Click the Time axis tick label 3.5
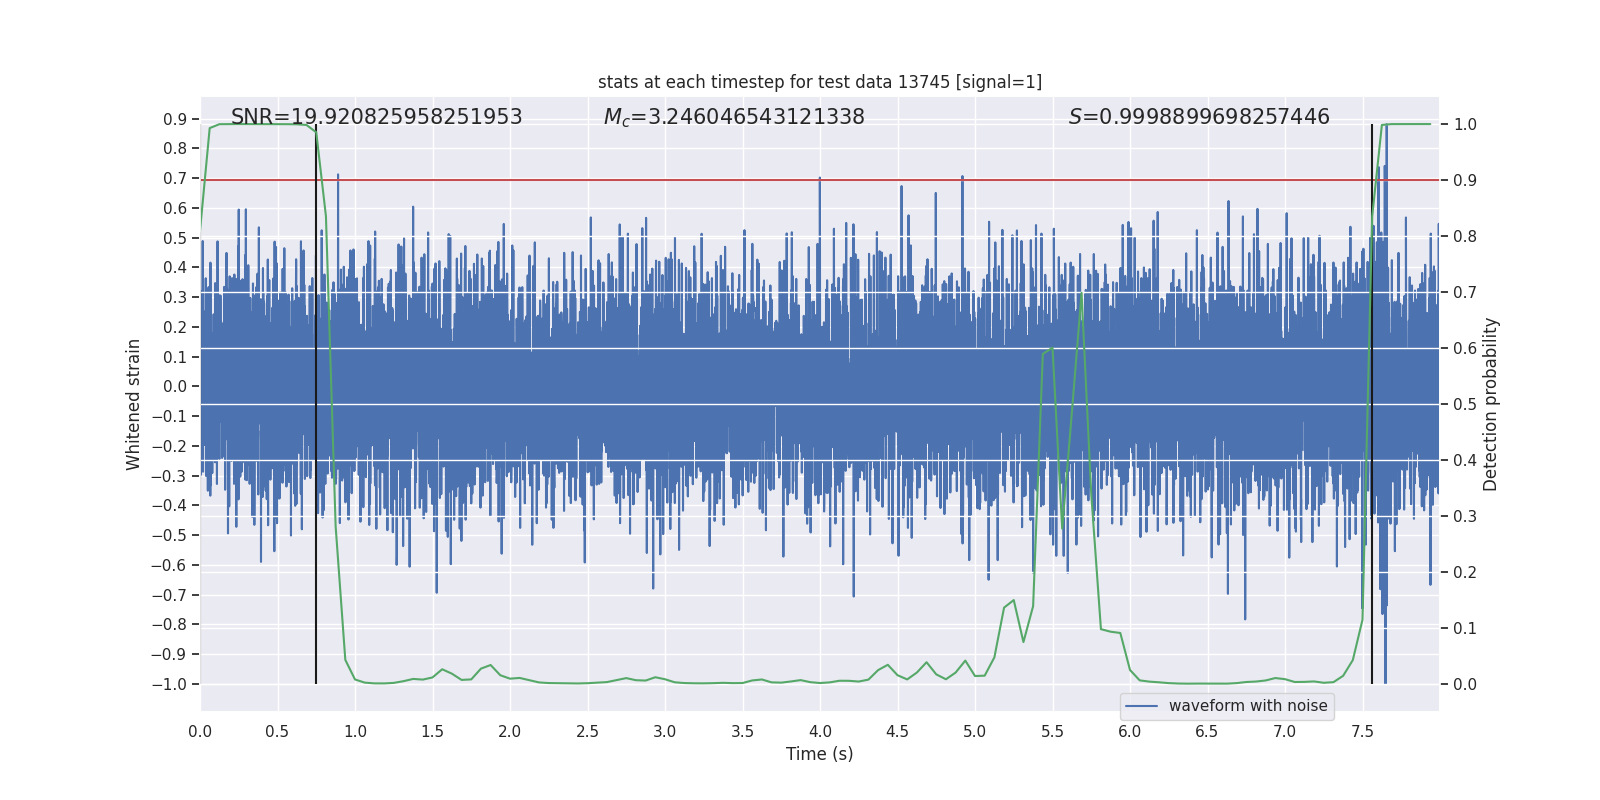 [742, 731]
